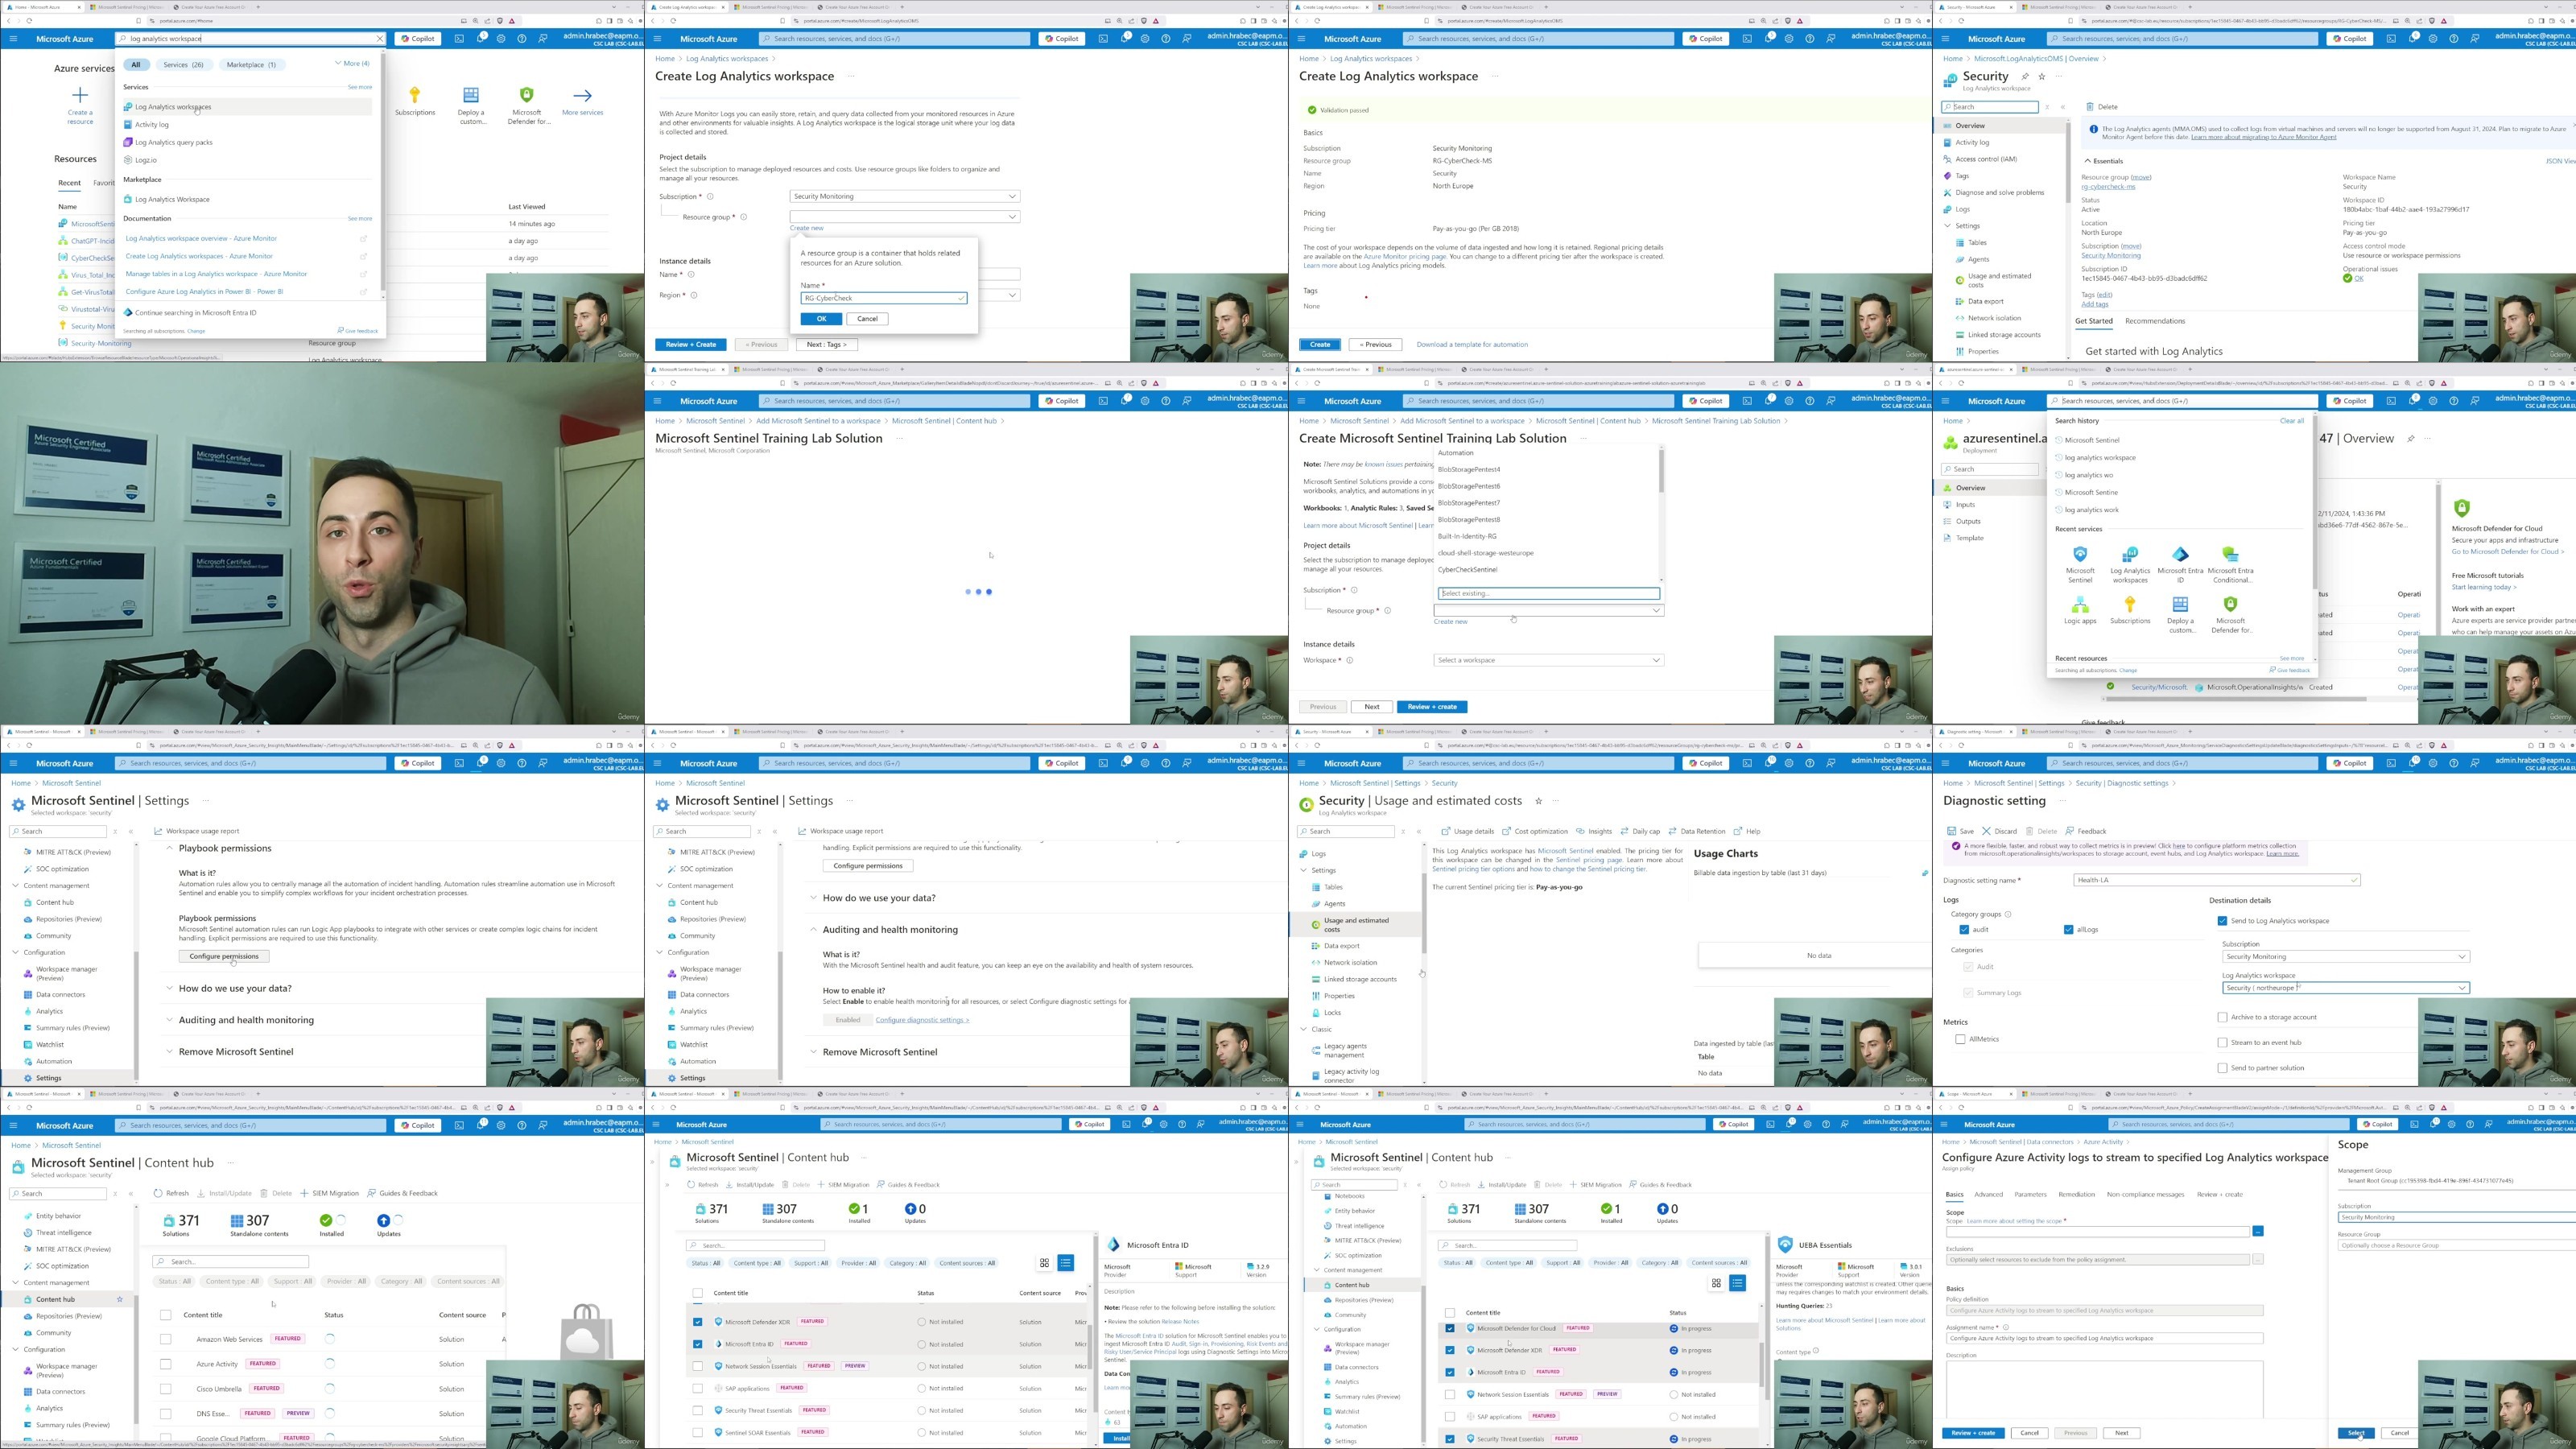The width and height of the screenshot is (2576, 1449).
Task: Check Stream to an event hub
Action: pyautogui.click(x=2223, y=1043)
